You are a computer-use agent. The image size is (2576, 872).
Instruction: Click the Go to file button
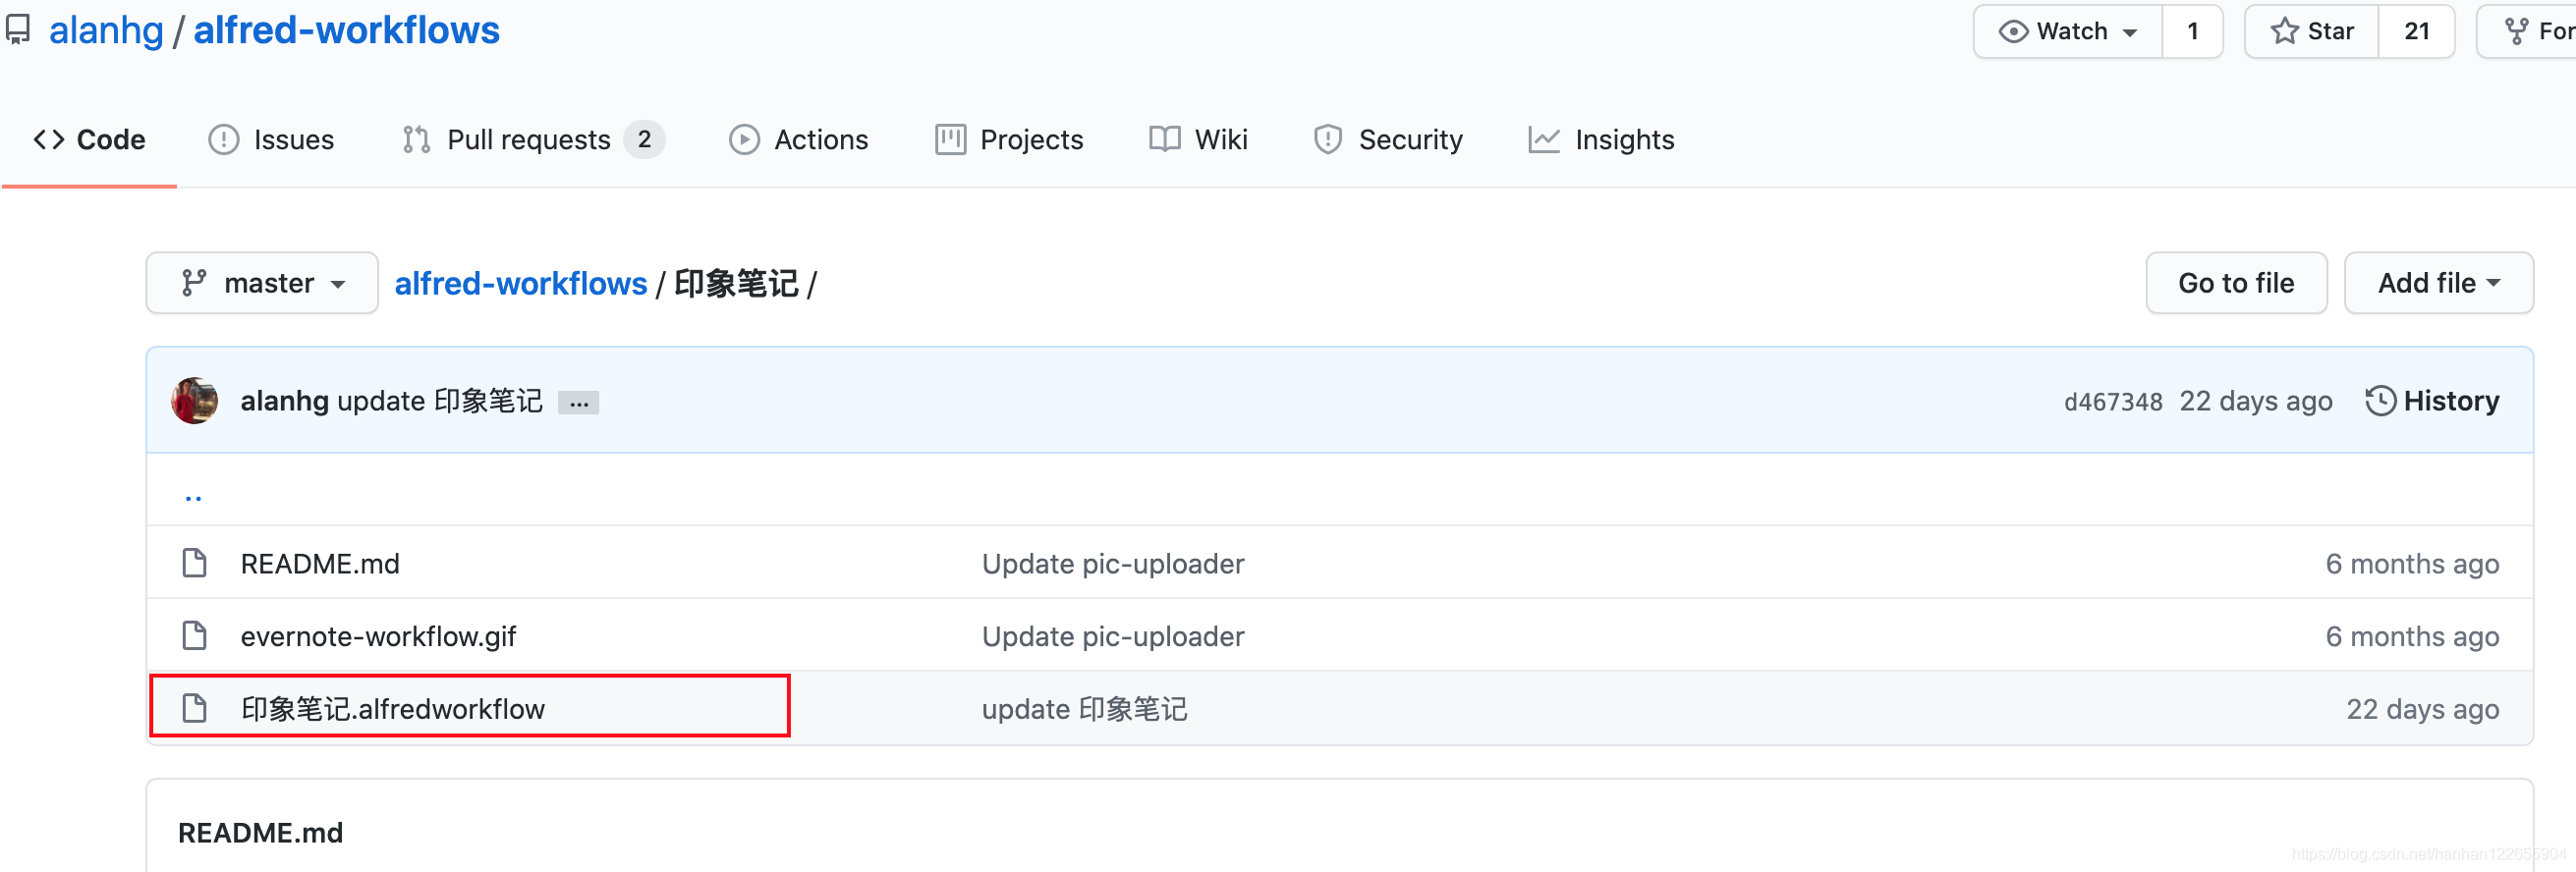coord(2236,283)
